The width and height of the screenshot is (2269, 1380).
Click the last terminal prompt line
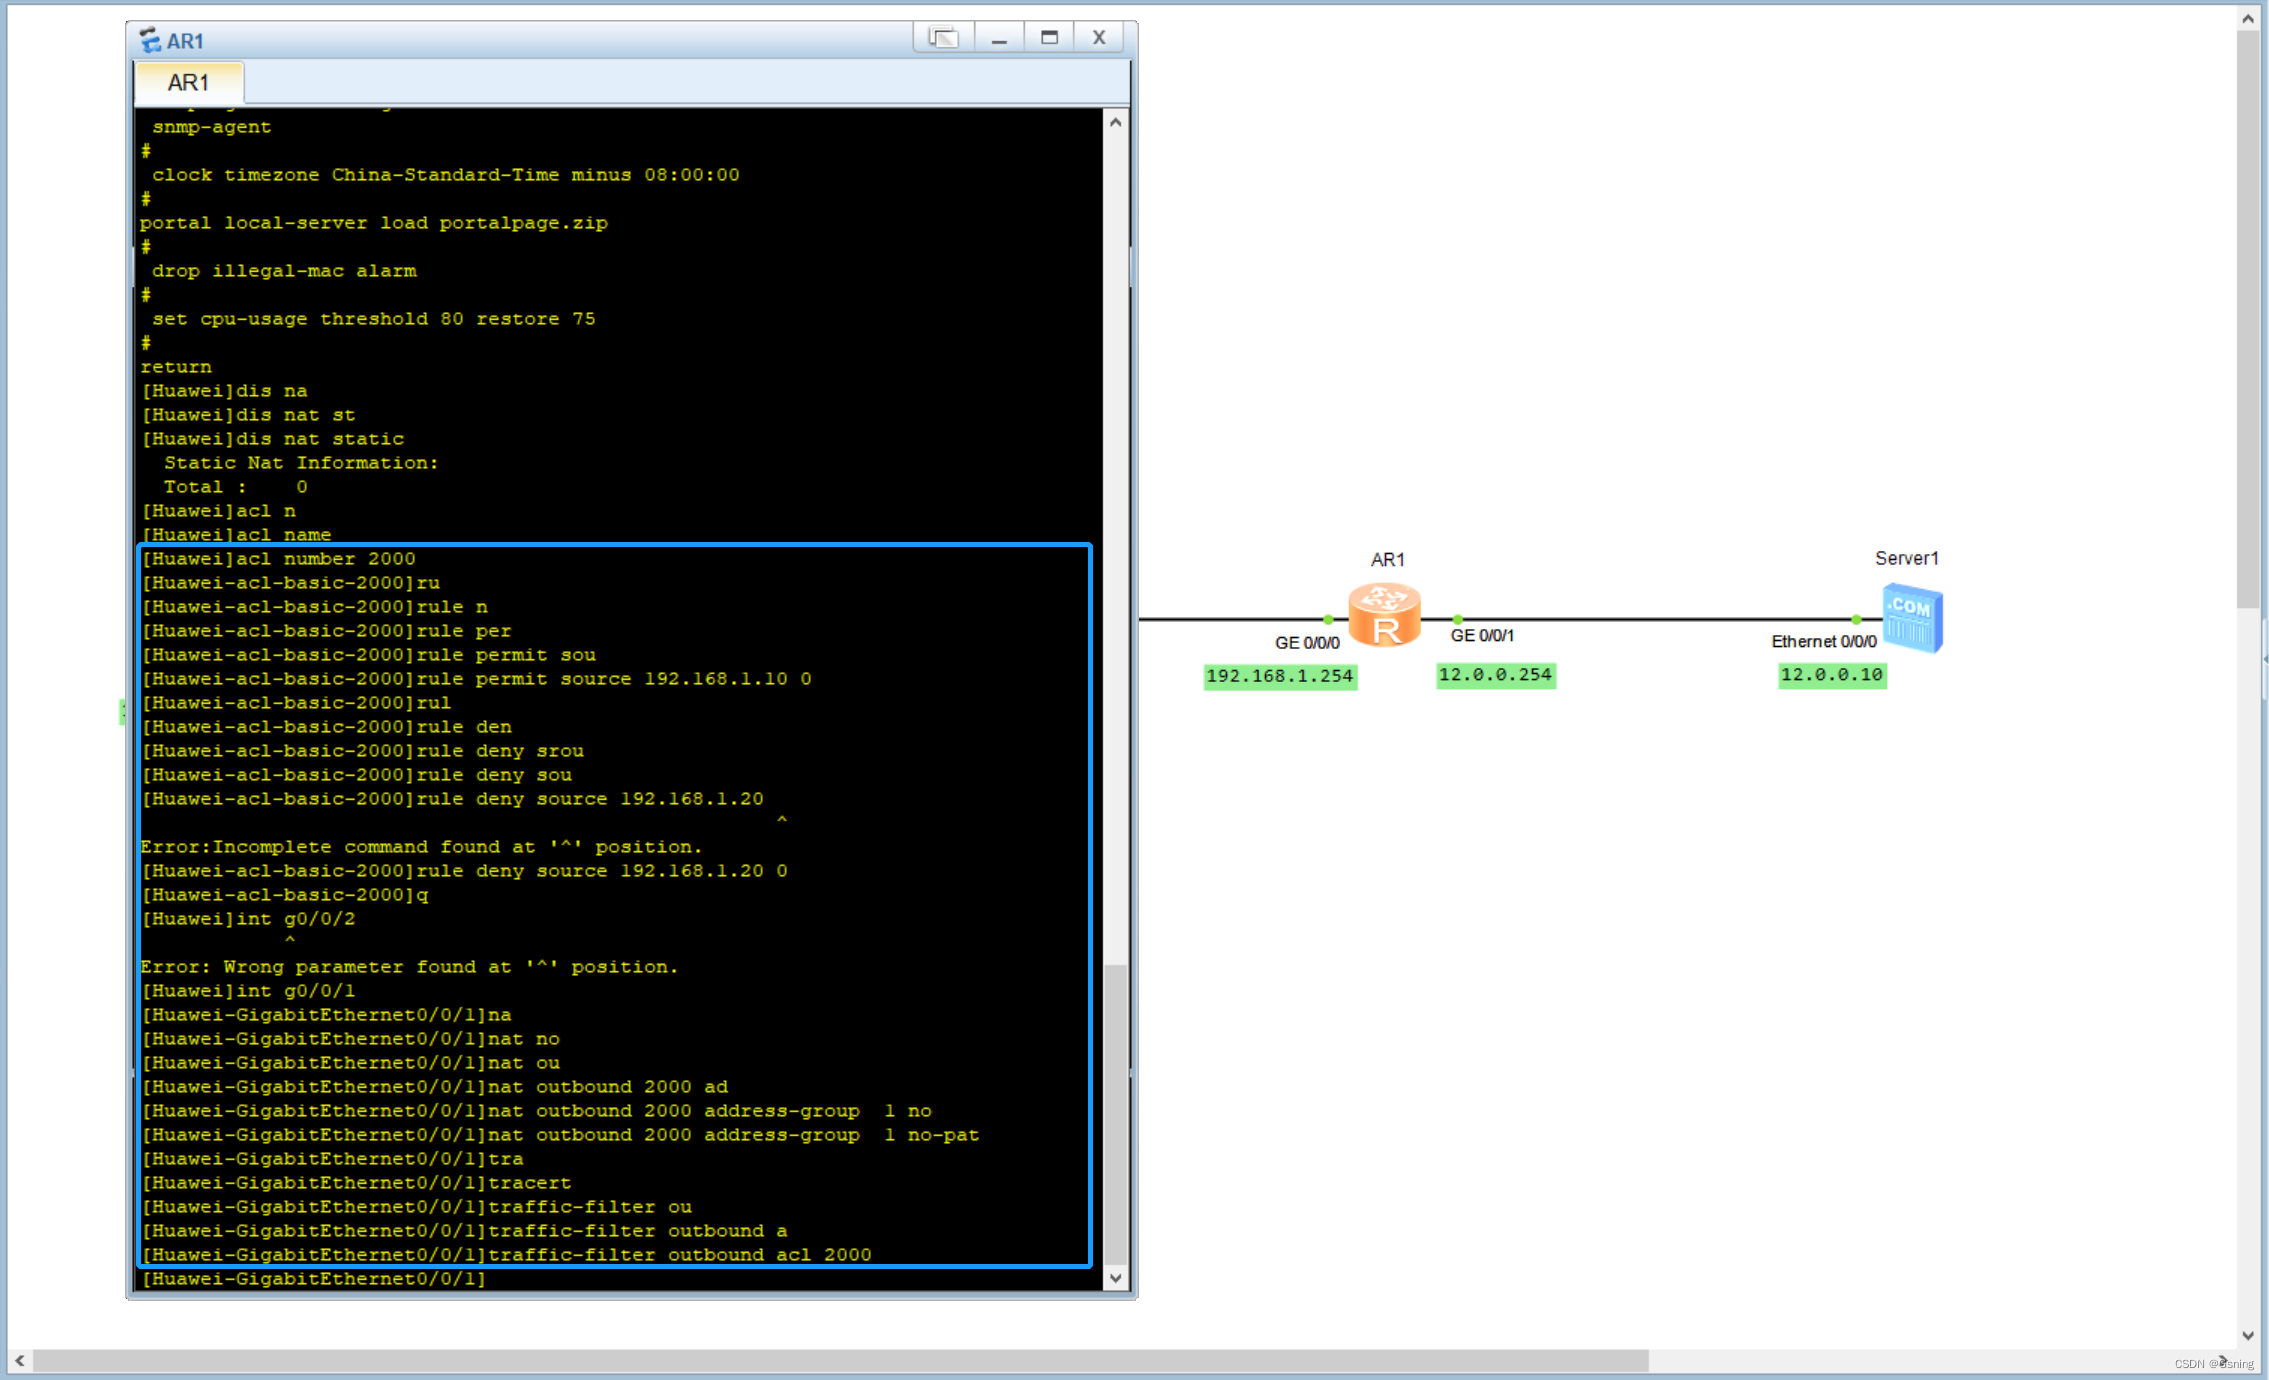point(313,1279)
